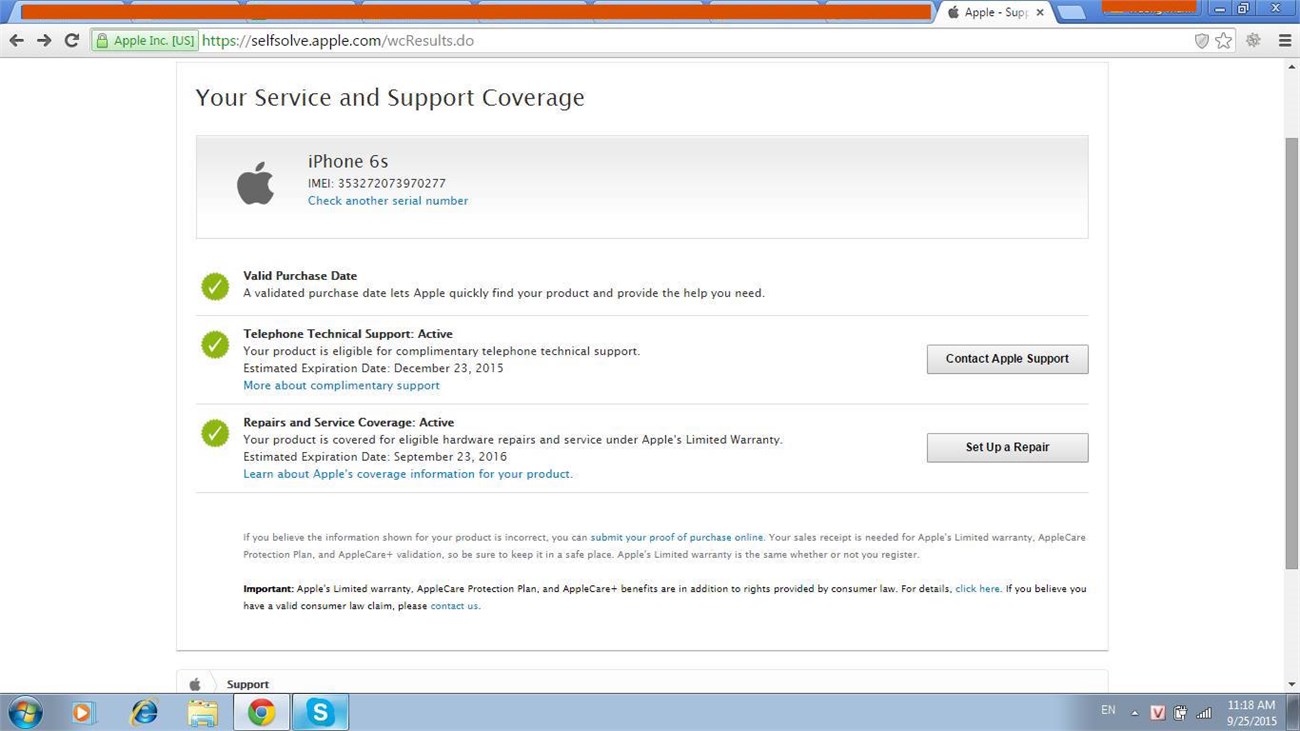Image resolution: width=1300 pixels, height=731 pixels.
Task: Click Check another serial number link
Action: click(388, 201)
